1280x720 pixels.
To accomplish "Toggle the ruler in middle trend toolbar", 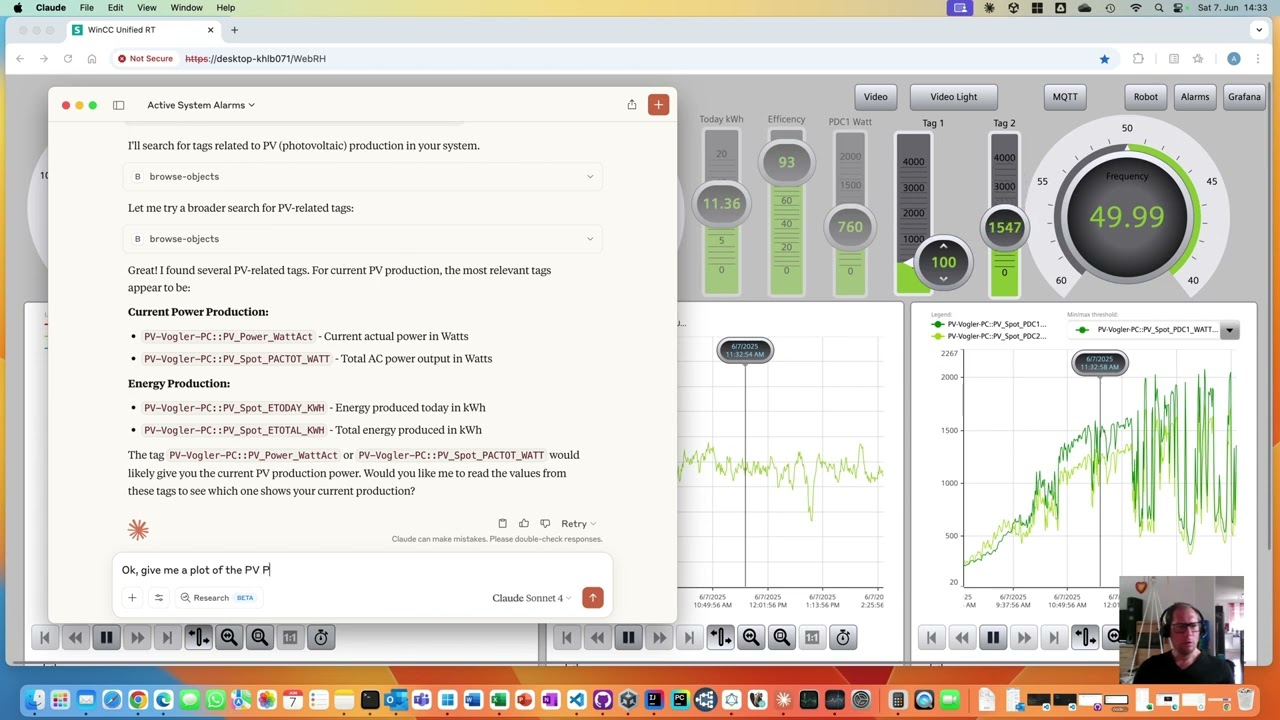I will click(720, 637).
